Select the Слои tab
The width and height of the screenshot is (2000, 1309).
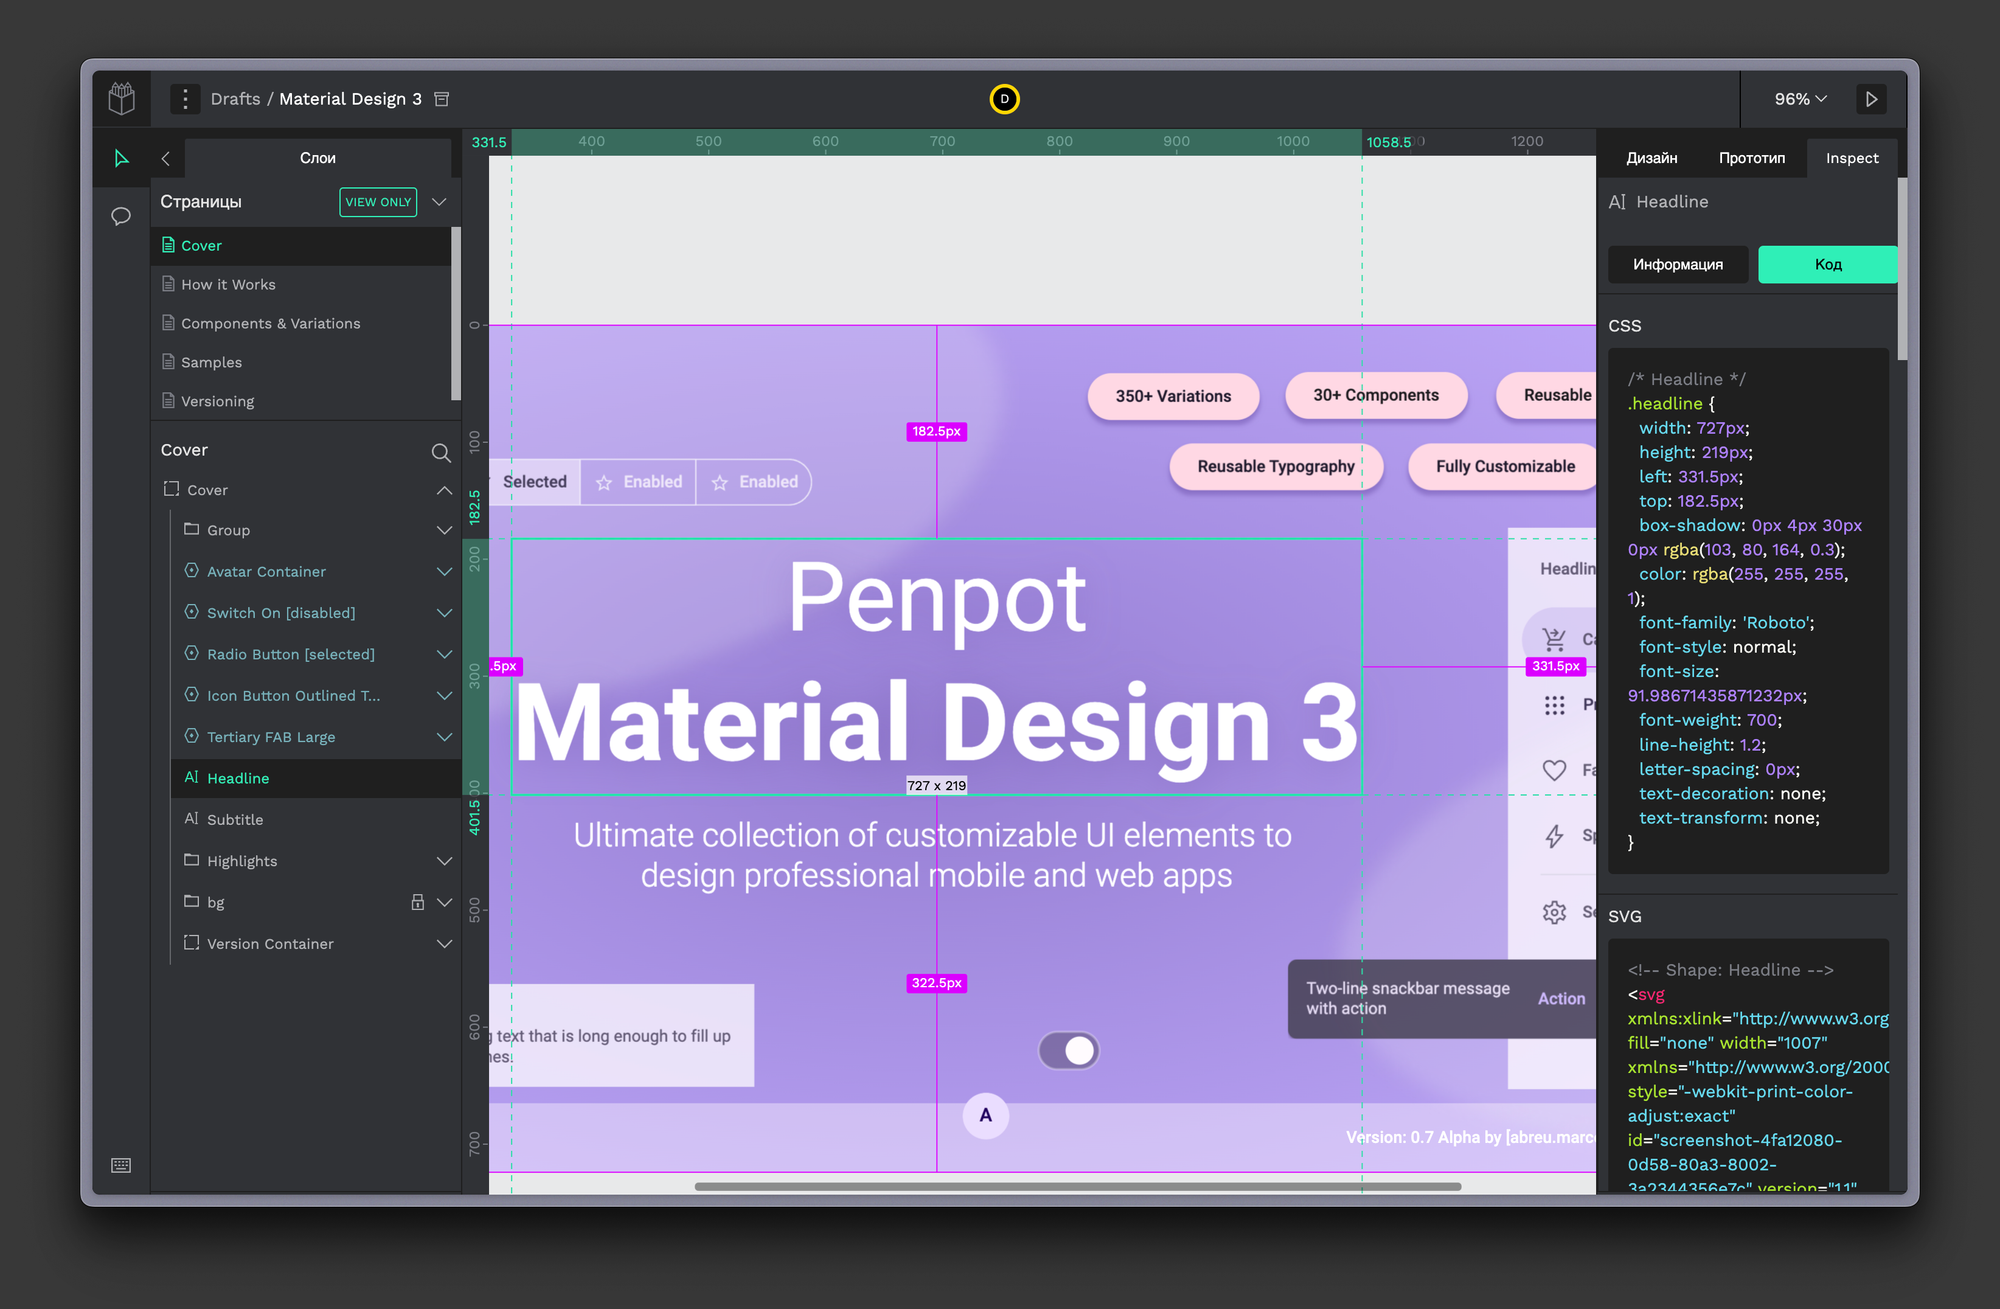tap(318, 158)
